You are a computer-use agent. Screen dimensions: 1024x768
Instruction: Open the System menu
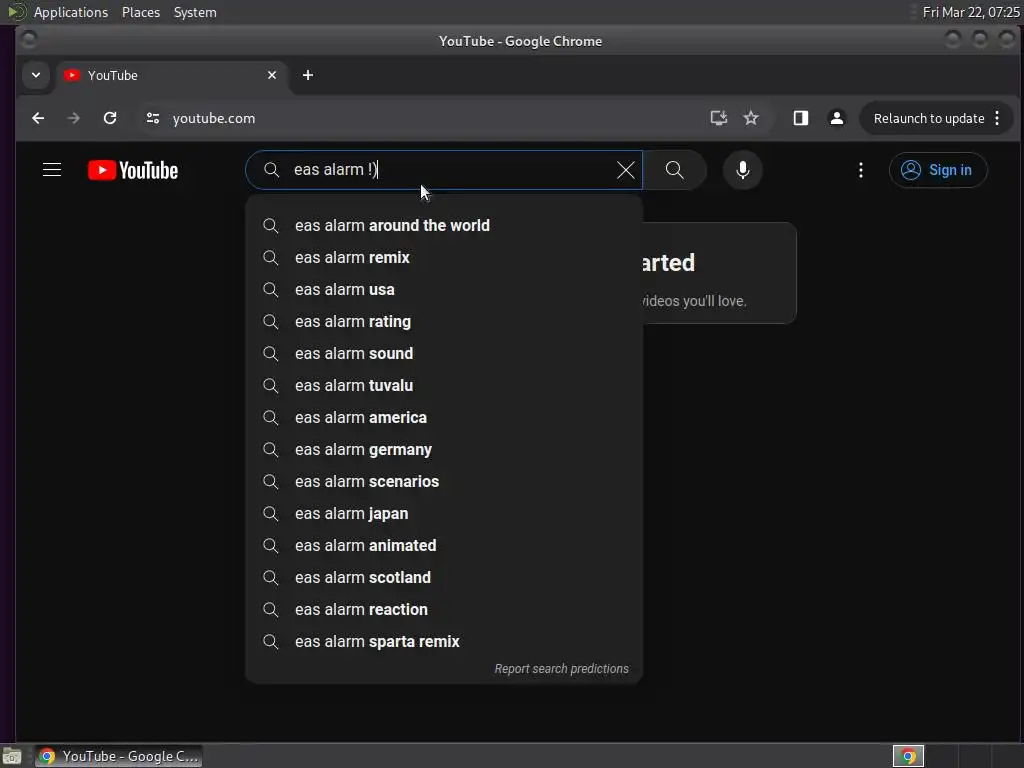click(x=195, y=12)
